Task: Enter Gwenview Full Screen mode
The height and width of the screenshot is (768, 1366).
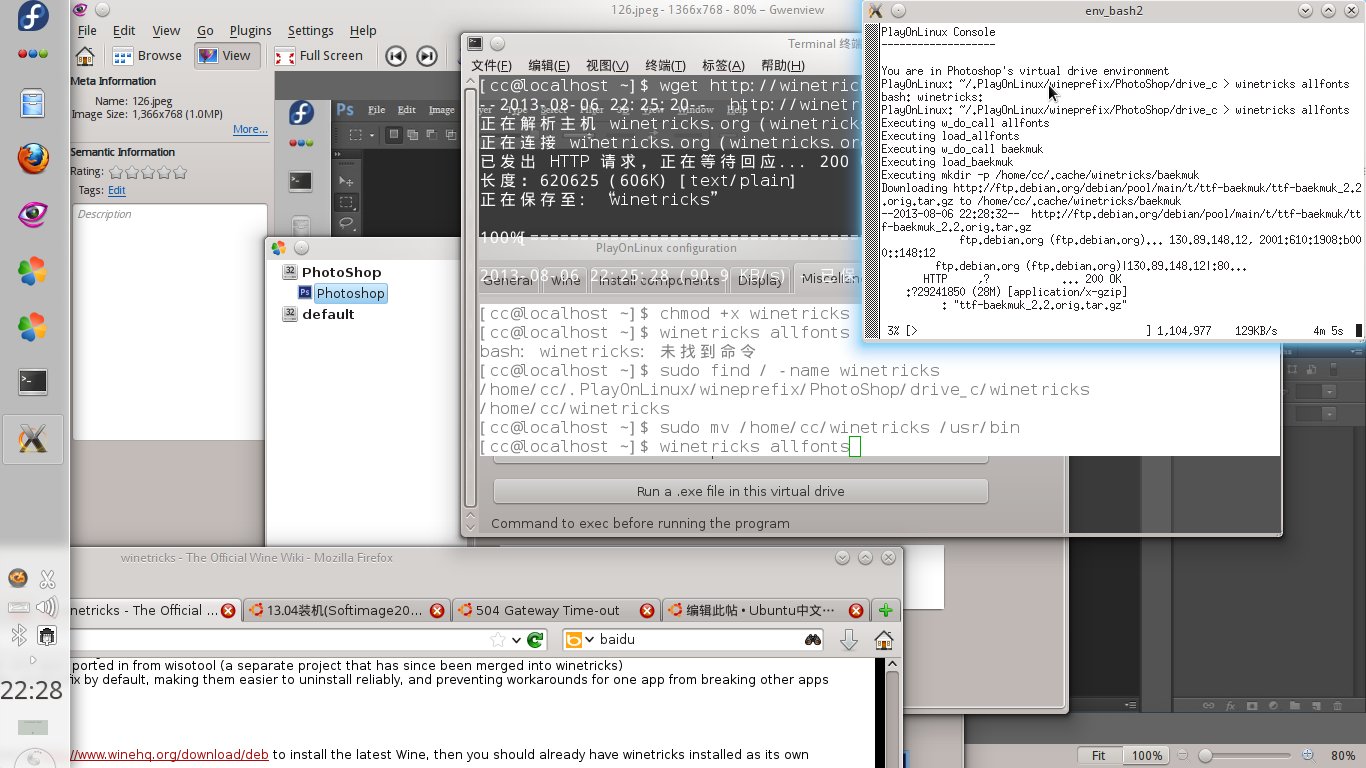Action: tap(319, 56)
